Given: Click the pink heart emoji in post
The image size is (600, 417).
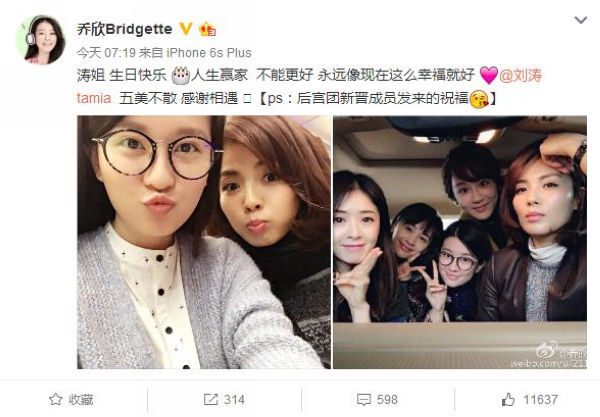Looking at the screenshot, I should 489,75.
